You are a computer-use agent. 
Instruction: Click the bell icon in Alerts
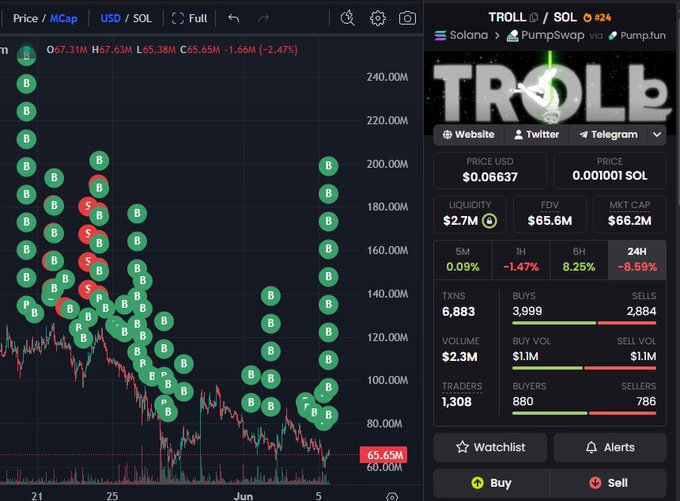pyautogui.click(x=591, y=447)
